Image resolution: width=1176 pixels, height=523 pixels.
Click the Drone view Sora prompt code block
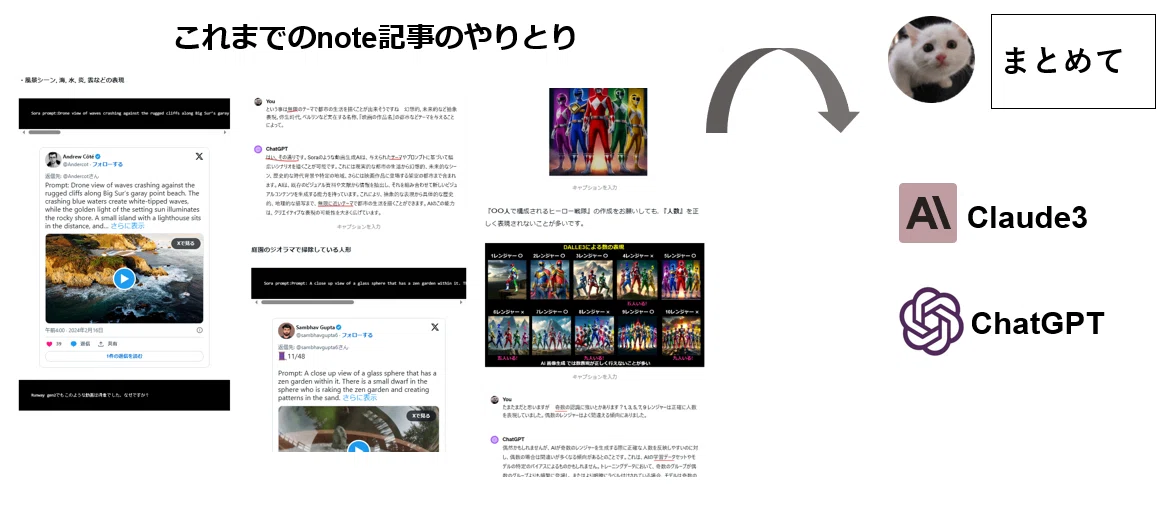click(x=124, y=113)
